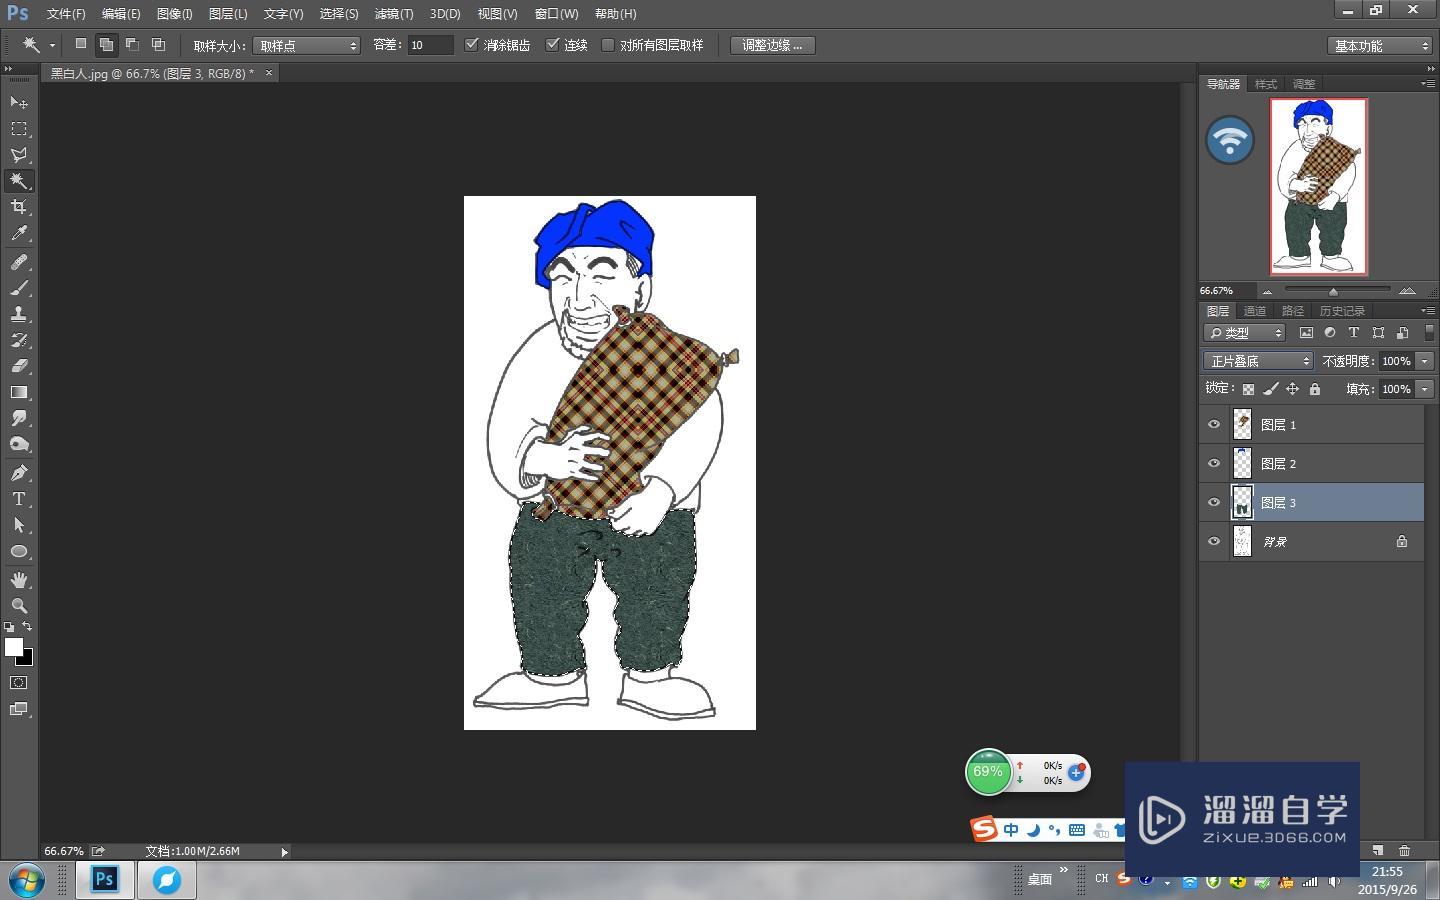1440x900 pixels.
Task: Select the Gradient tool
Action: click(x=19, y=392)
